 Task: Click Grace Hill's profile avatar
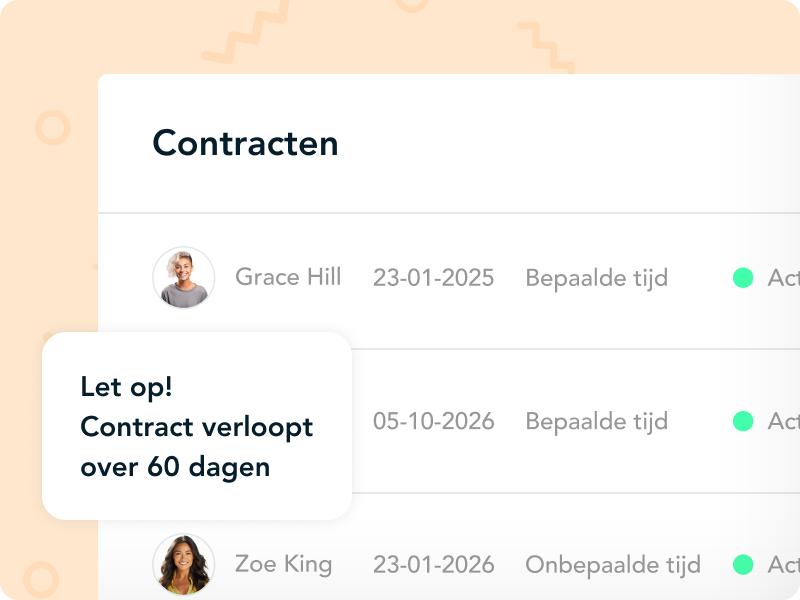tap(183, 277)
